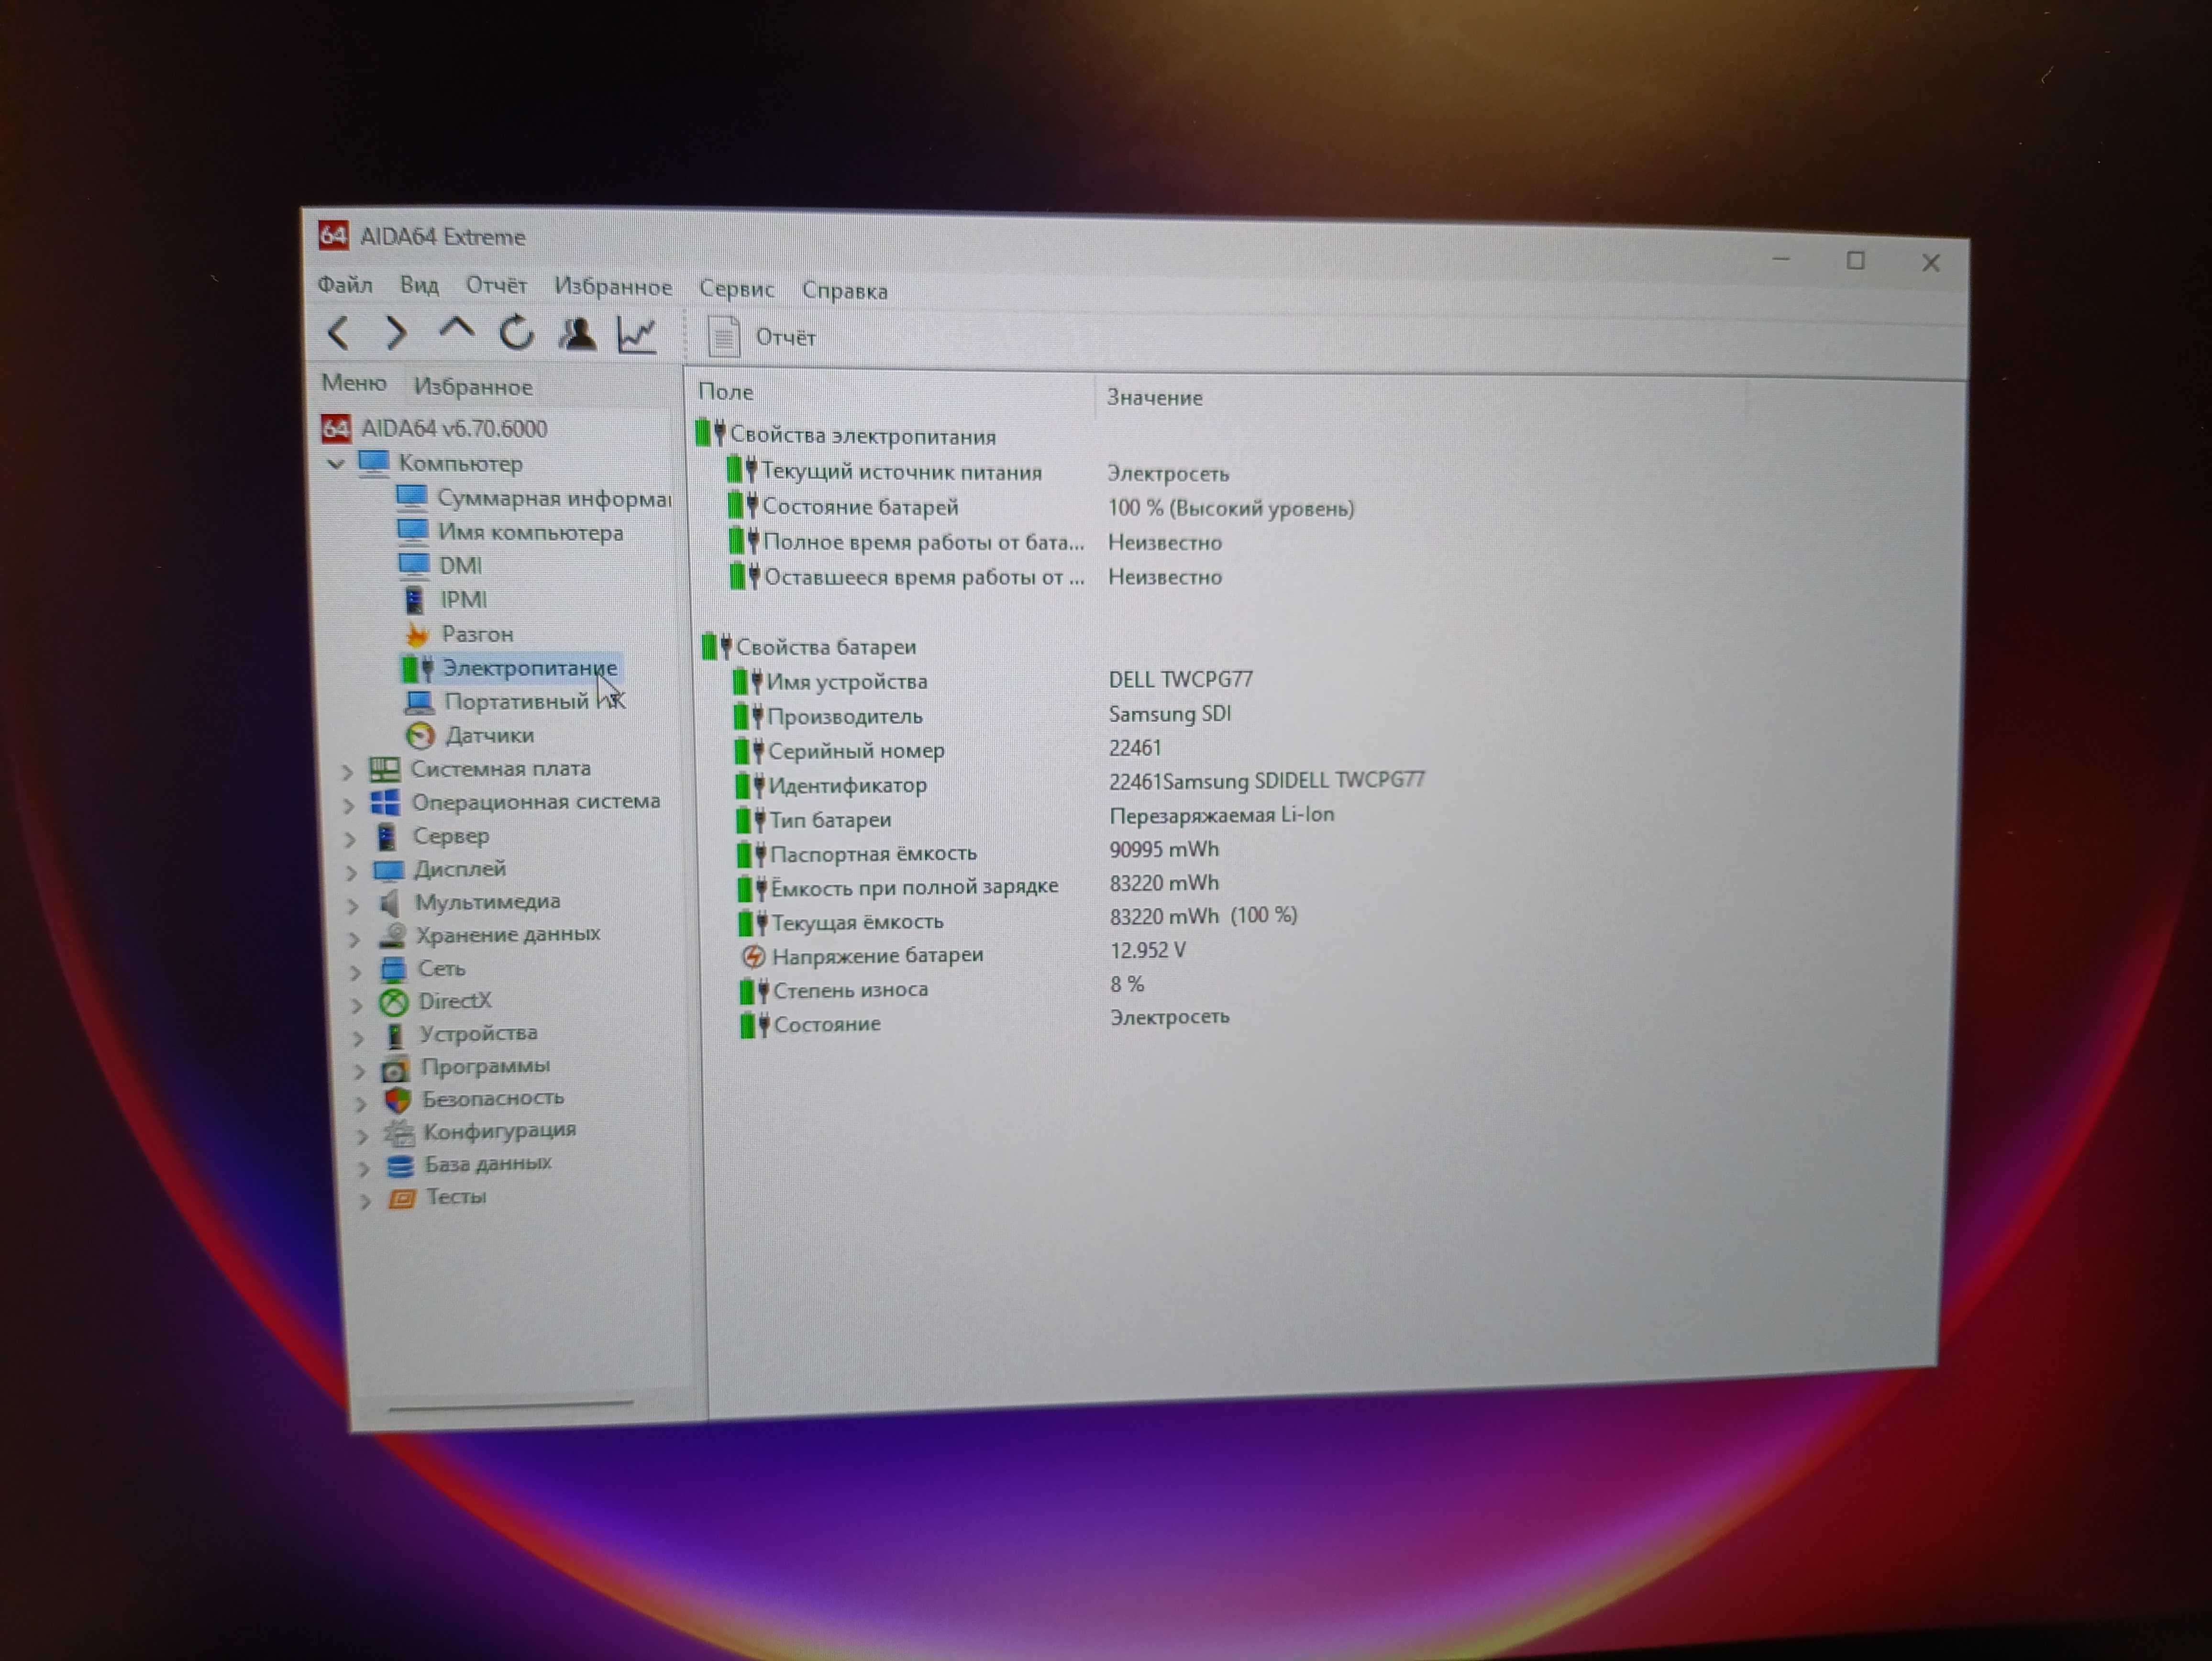The width and height of the screenshot is (2212, 1661).
Task: Open the Сервис menu
Action: [736, 289]
